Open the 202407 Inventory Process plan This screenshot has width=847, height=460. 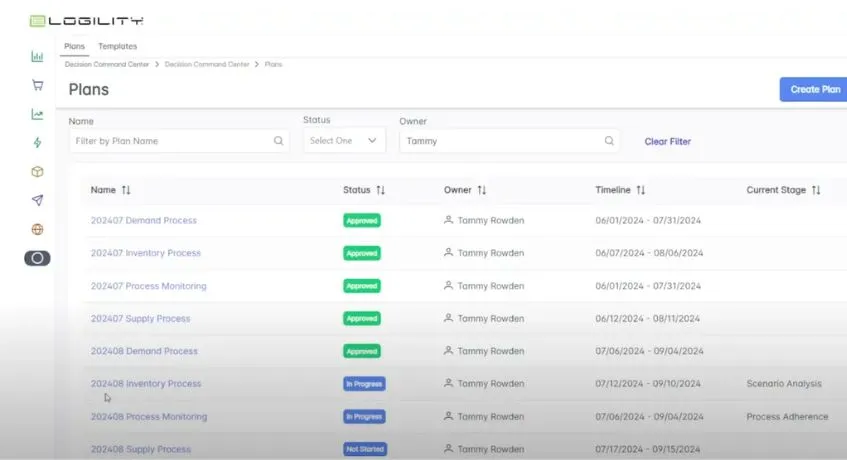145,253
